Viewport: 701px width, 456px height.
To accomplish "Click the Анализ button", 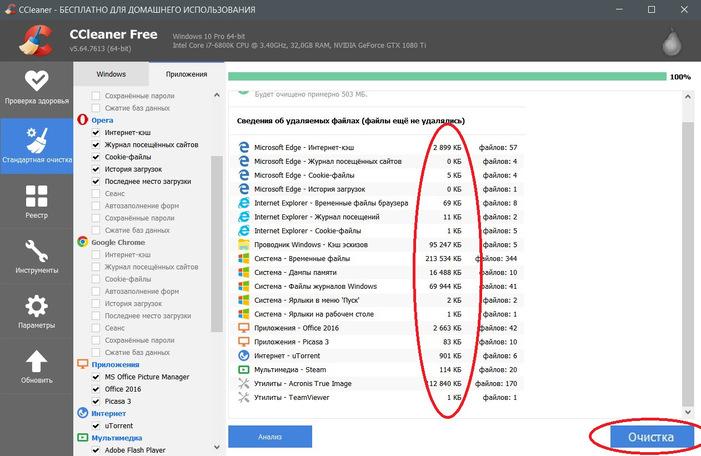I will (x=270, y=437).
